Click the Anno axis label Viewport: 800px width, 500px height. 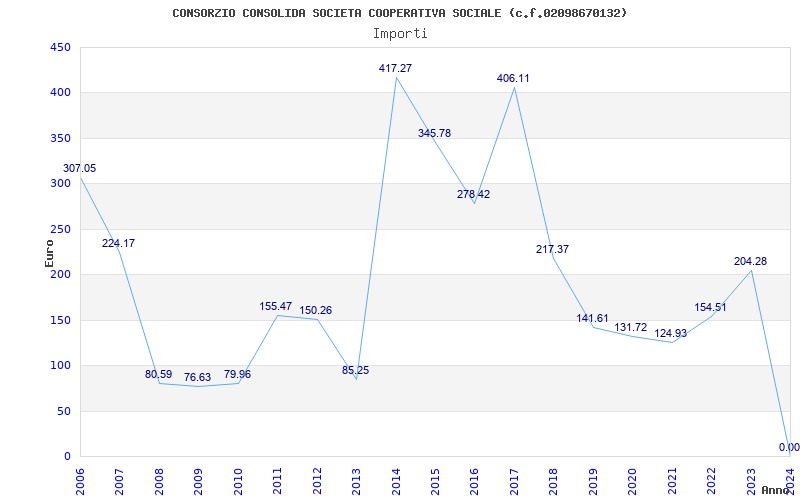[x=776, y=490]
